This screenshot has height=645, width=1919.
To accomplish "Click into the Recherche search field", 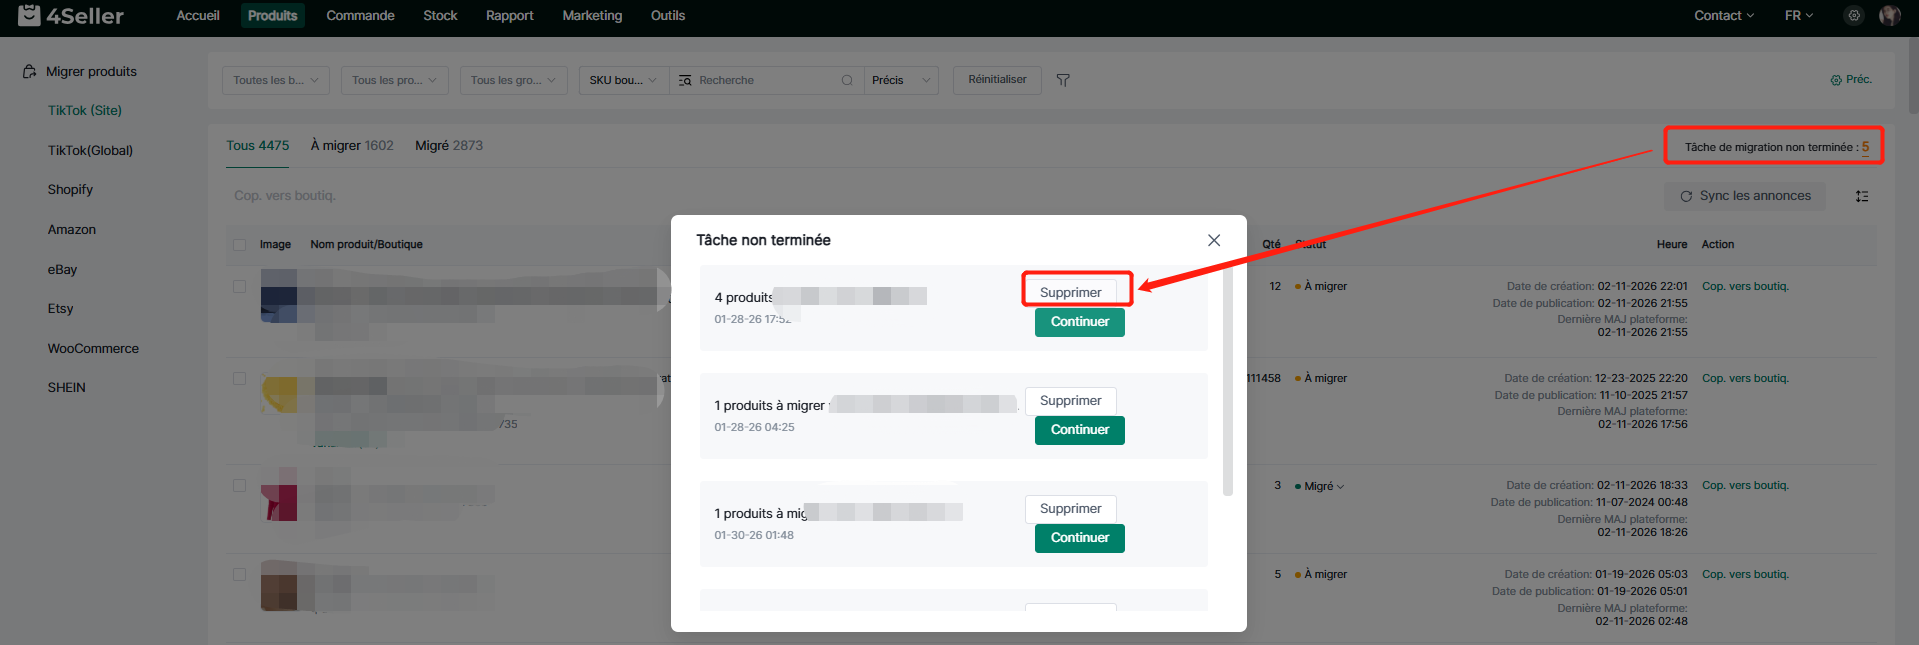I will pyautogui.click(x=760, y=80).
